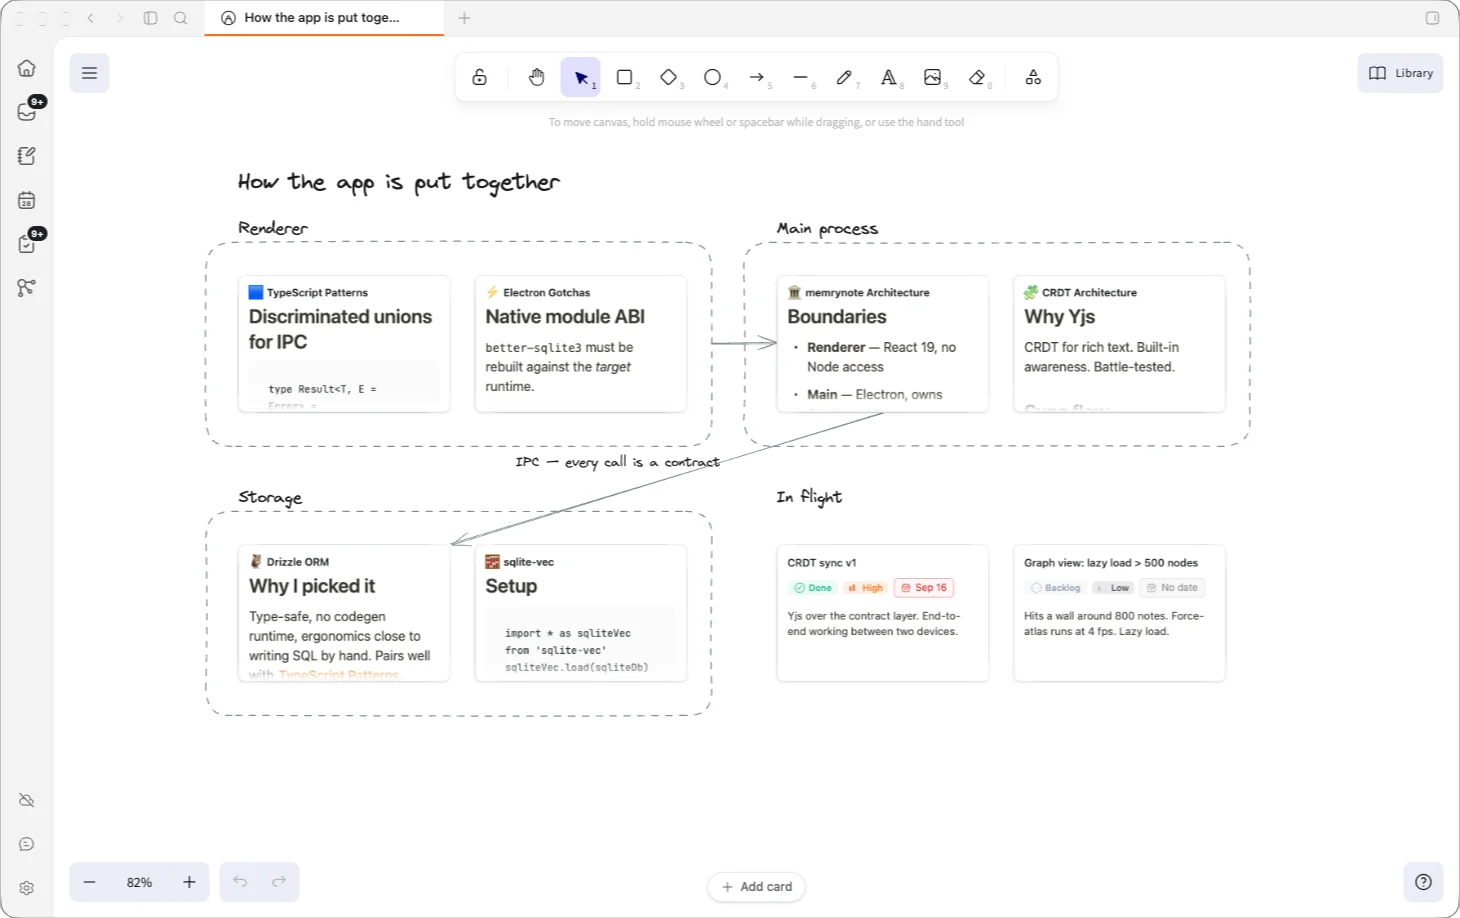Screen dimensions: 1460x918
Task: Open the help question mark button
Action: tap(1423, 882)
